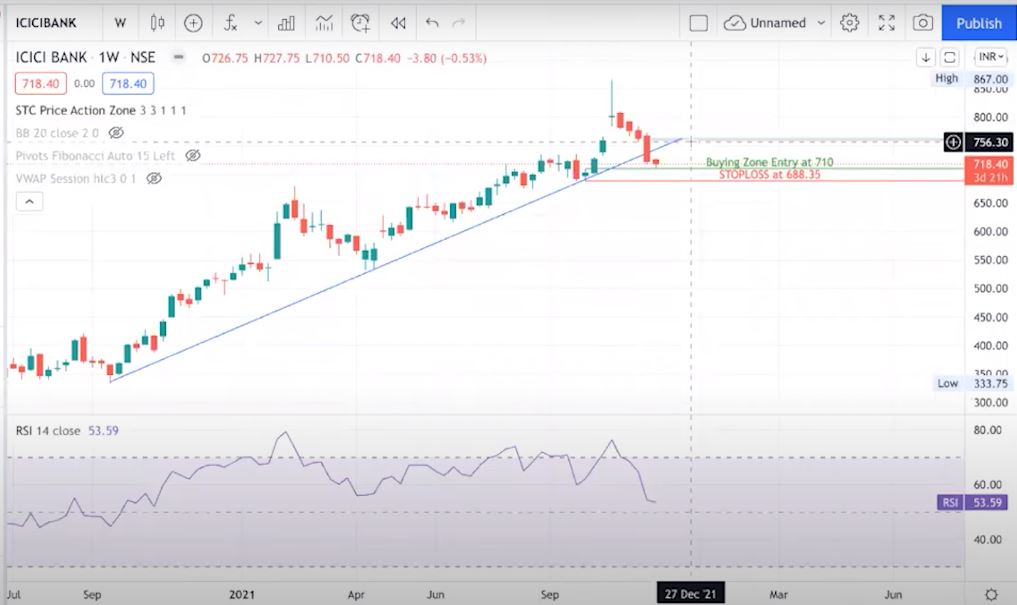Enter fullscreen mode

coord(886,23)
